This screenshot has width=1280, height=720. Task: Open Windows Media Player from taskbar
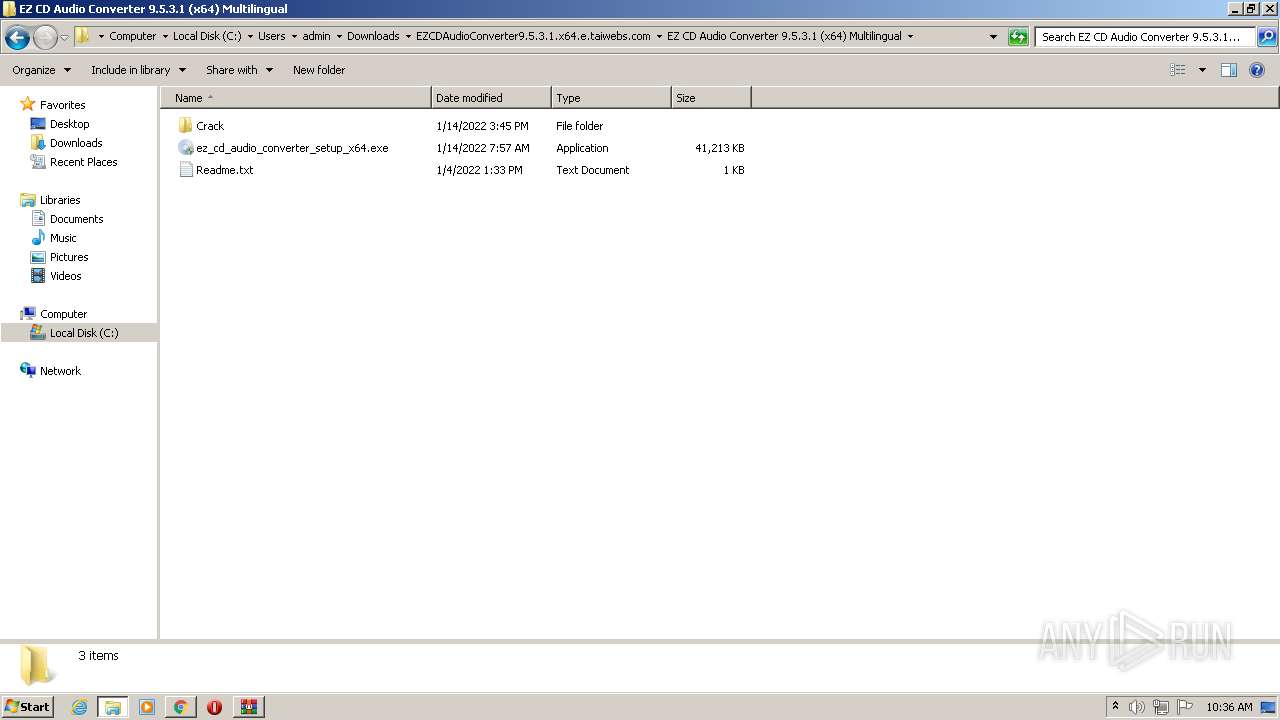coord(147,707)
